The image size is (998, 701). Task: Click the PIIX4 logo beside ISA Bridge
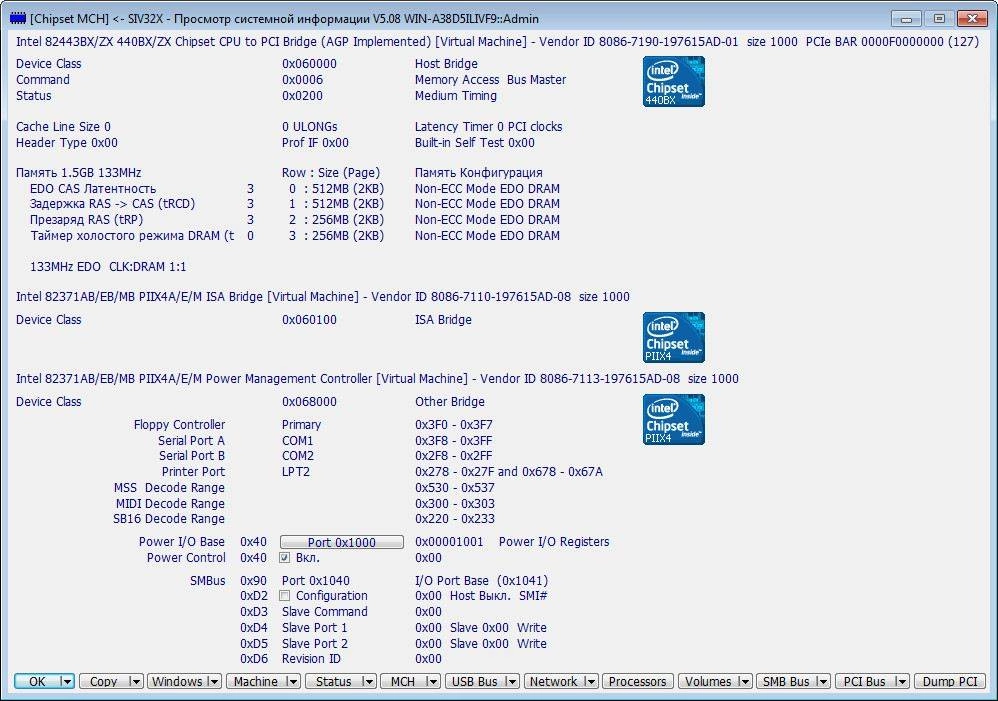(673, 337)
